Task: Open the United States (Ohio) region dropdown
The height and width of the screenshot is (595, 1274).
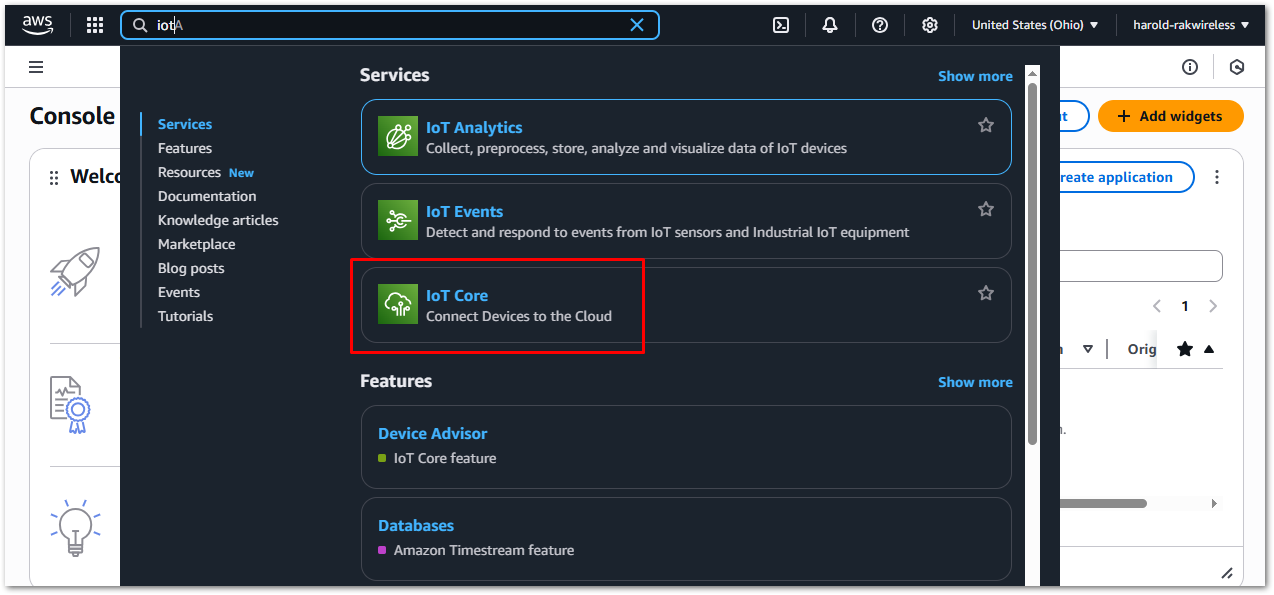Action: click(1035, 24)
